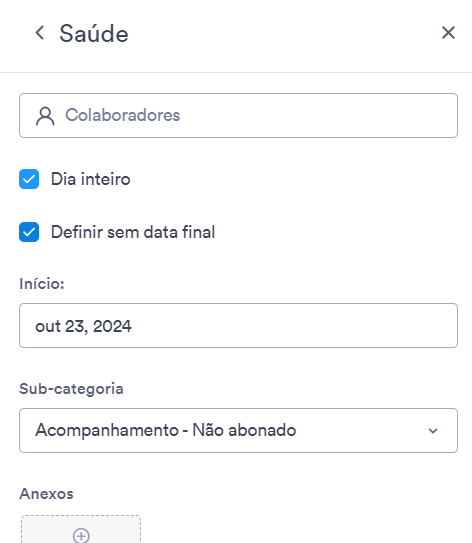Click the dropdown chevron arrow in Sub-categoria

[x=433, y=431]
